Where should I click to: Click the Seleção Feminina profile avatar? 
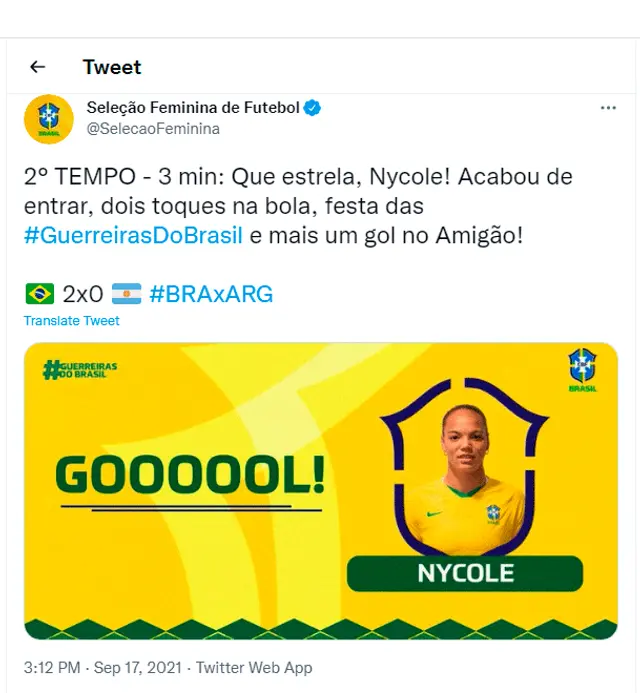point(48,118)
